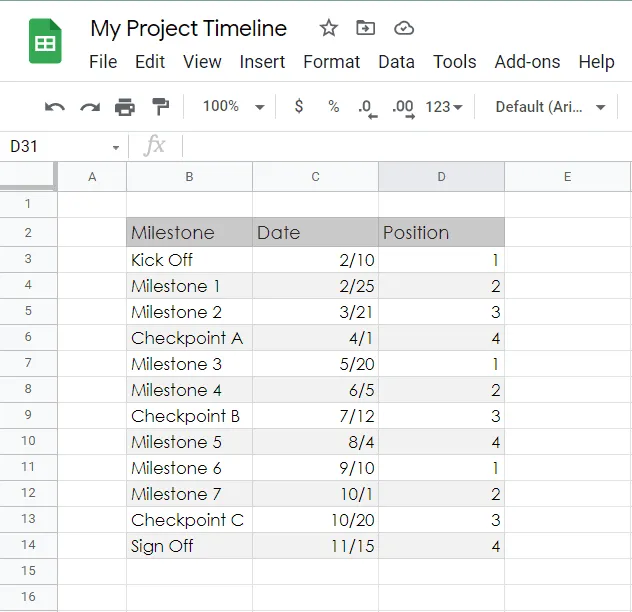Apply currency format with dollar sign

[298, 107]
